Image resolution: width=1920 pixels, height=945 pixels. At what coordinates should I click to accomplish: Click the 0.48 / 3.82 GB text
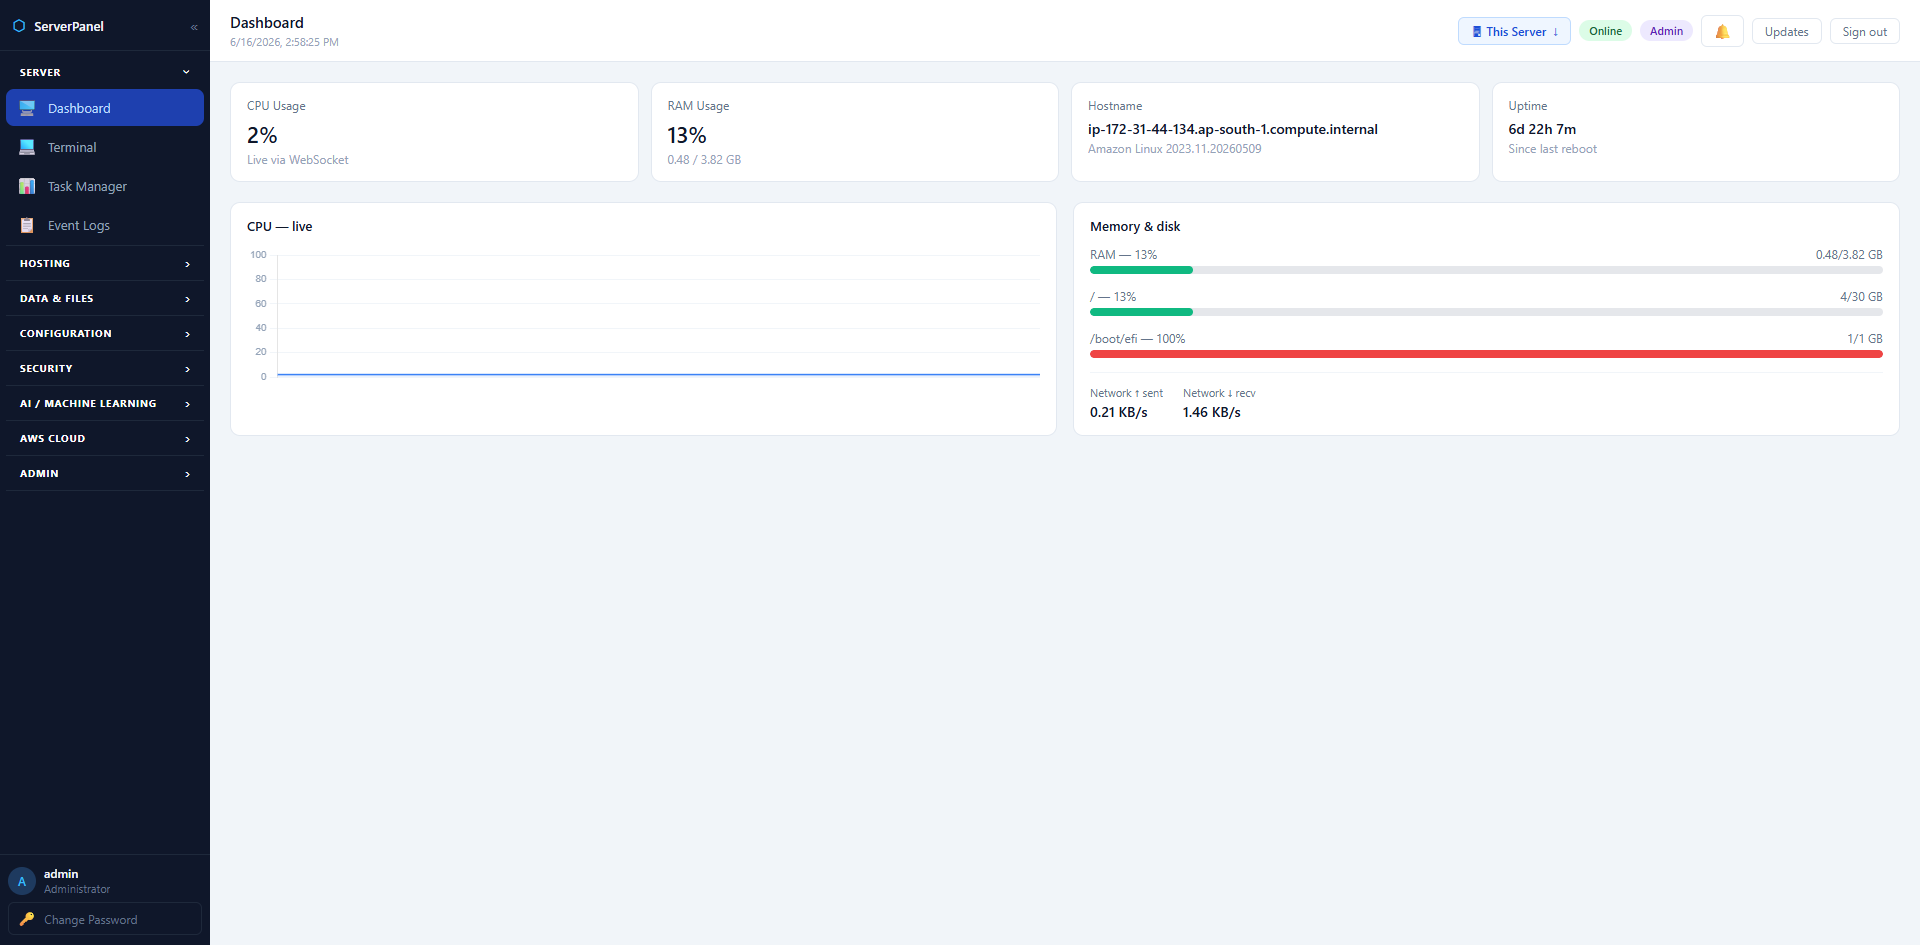click(x=704, y=160)
